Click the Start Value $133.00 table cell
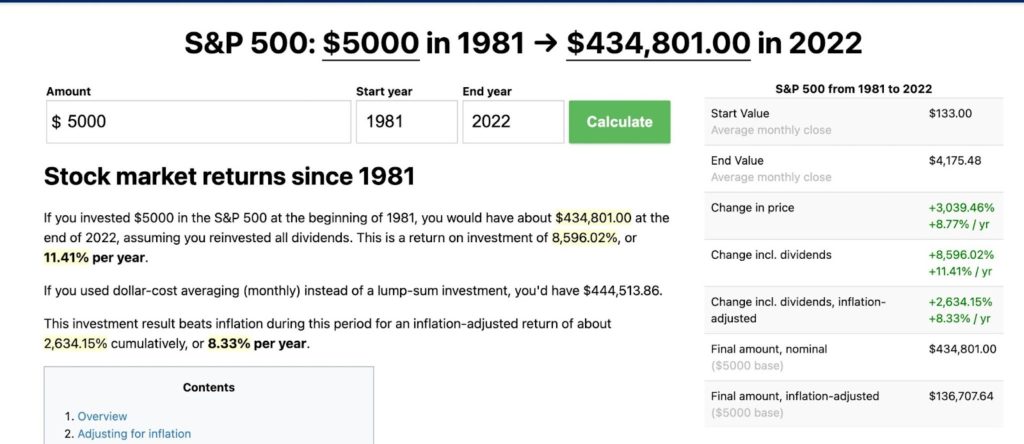This screenshot has height=444, width=1024. (x=950, y=114)
